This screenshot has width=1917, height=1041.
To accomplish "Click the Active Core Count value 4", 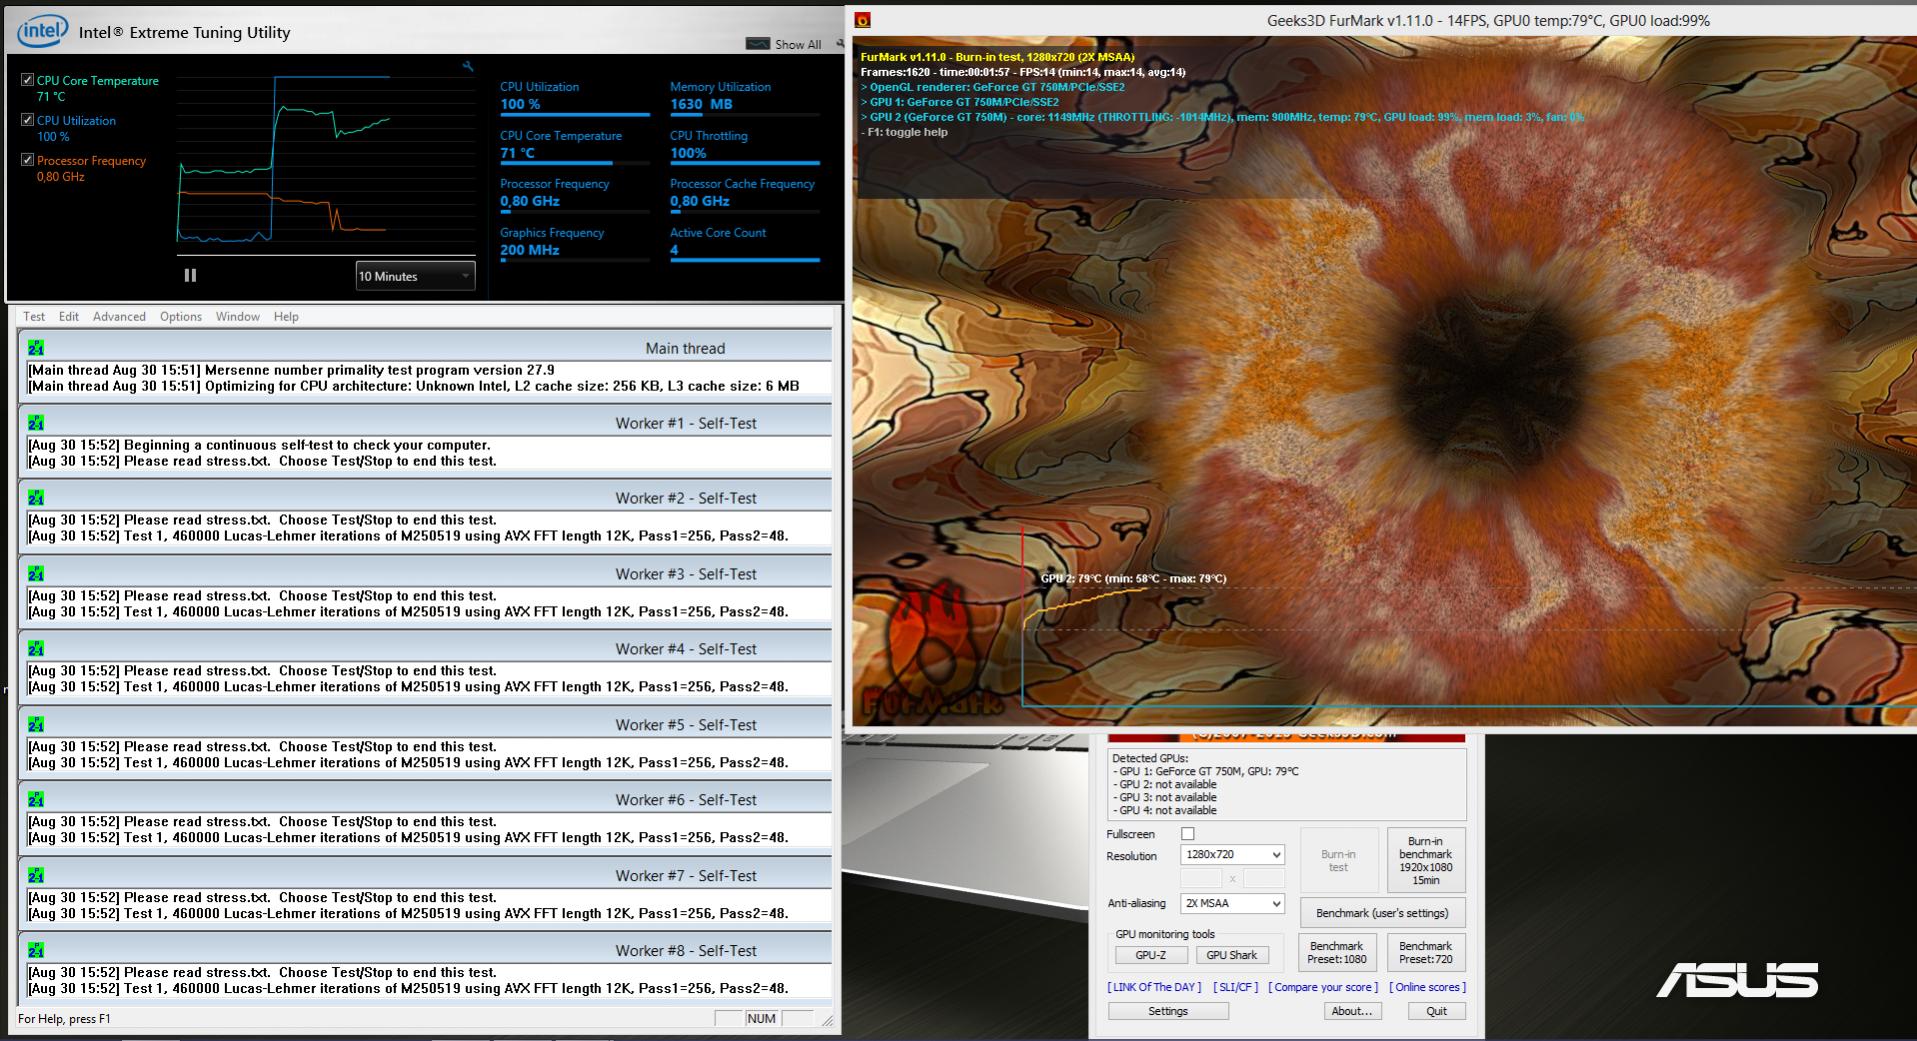I will [x=674, y=250].
